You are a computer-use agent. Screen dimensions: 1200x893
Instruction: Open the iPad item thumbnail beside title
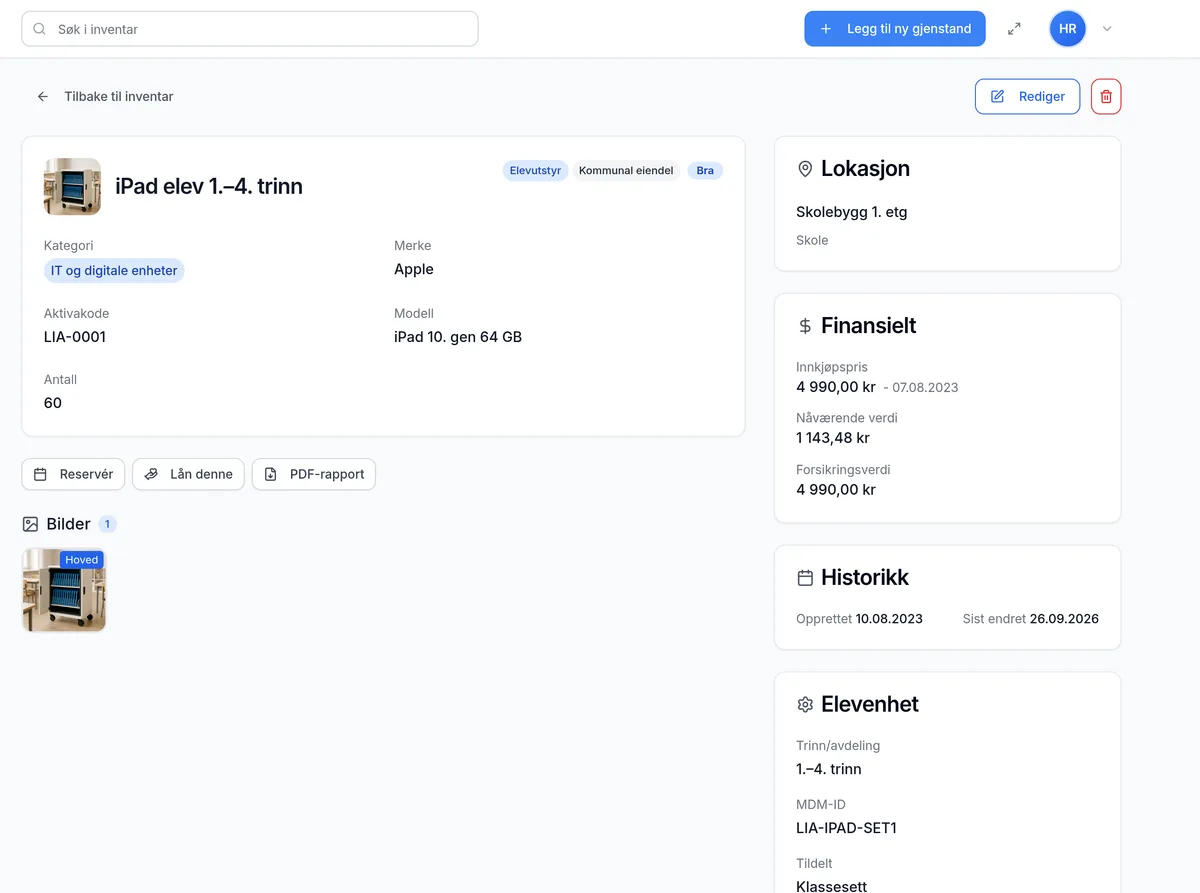[x=72, y=186]
